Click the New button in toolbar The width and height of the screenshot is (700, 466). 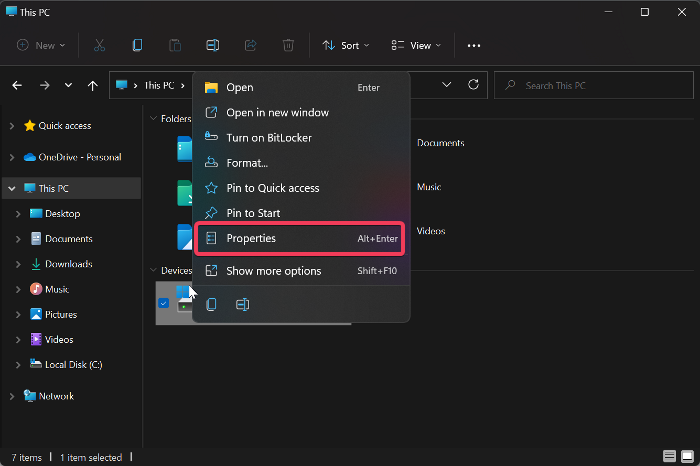[x=41, y=45]
